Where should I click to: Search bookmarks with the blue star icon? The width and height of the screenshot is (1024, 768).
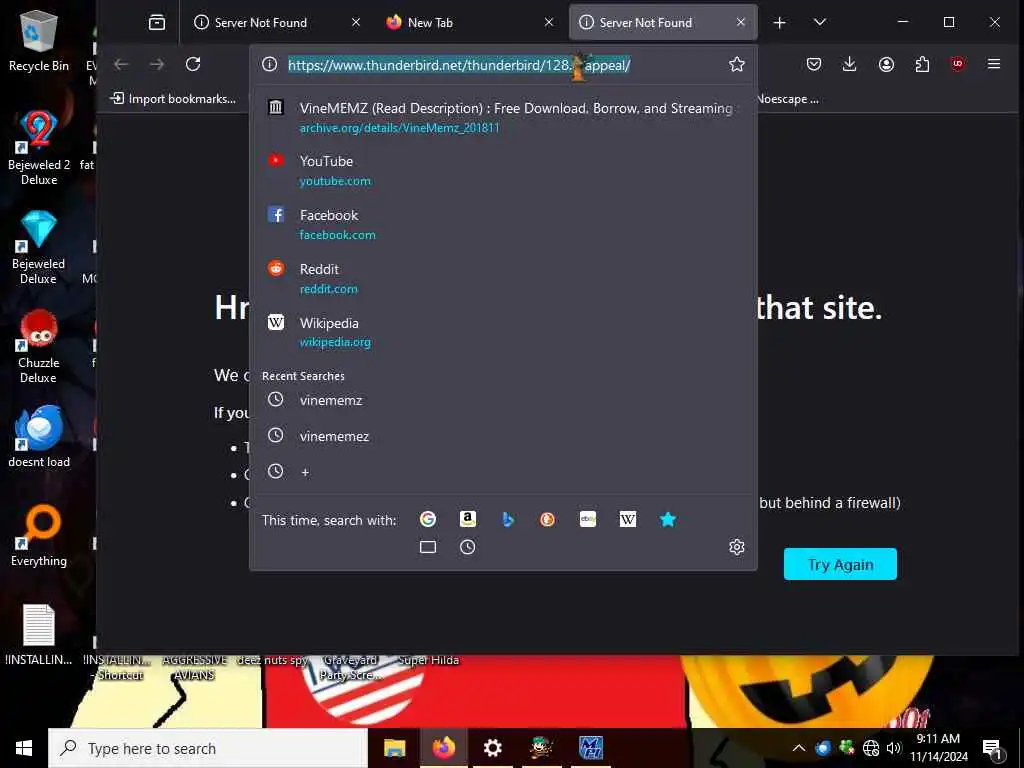[x=667, y=519]
